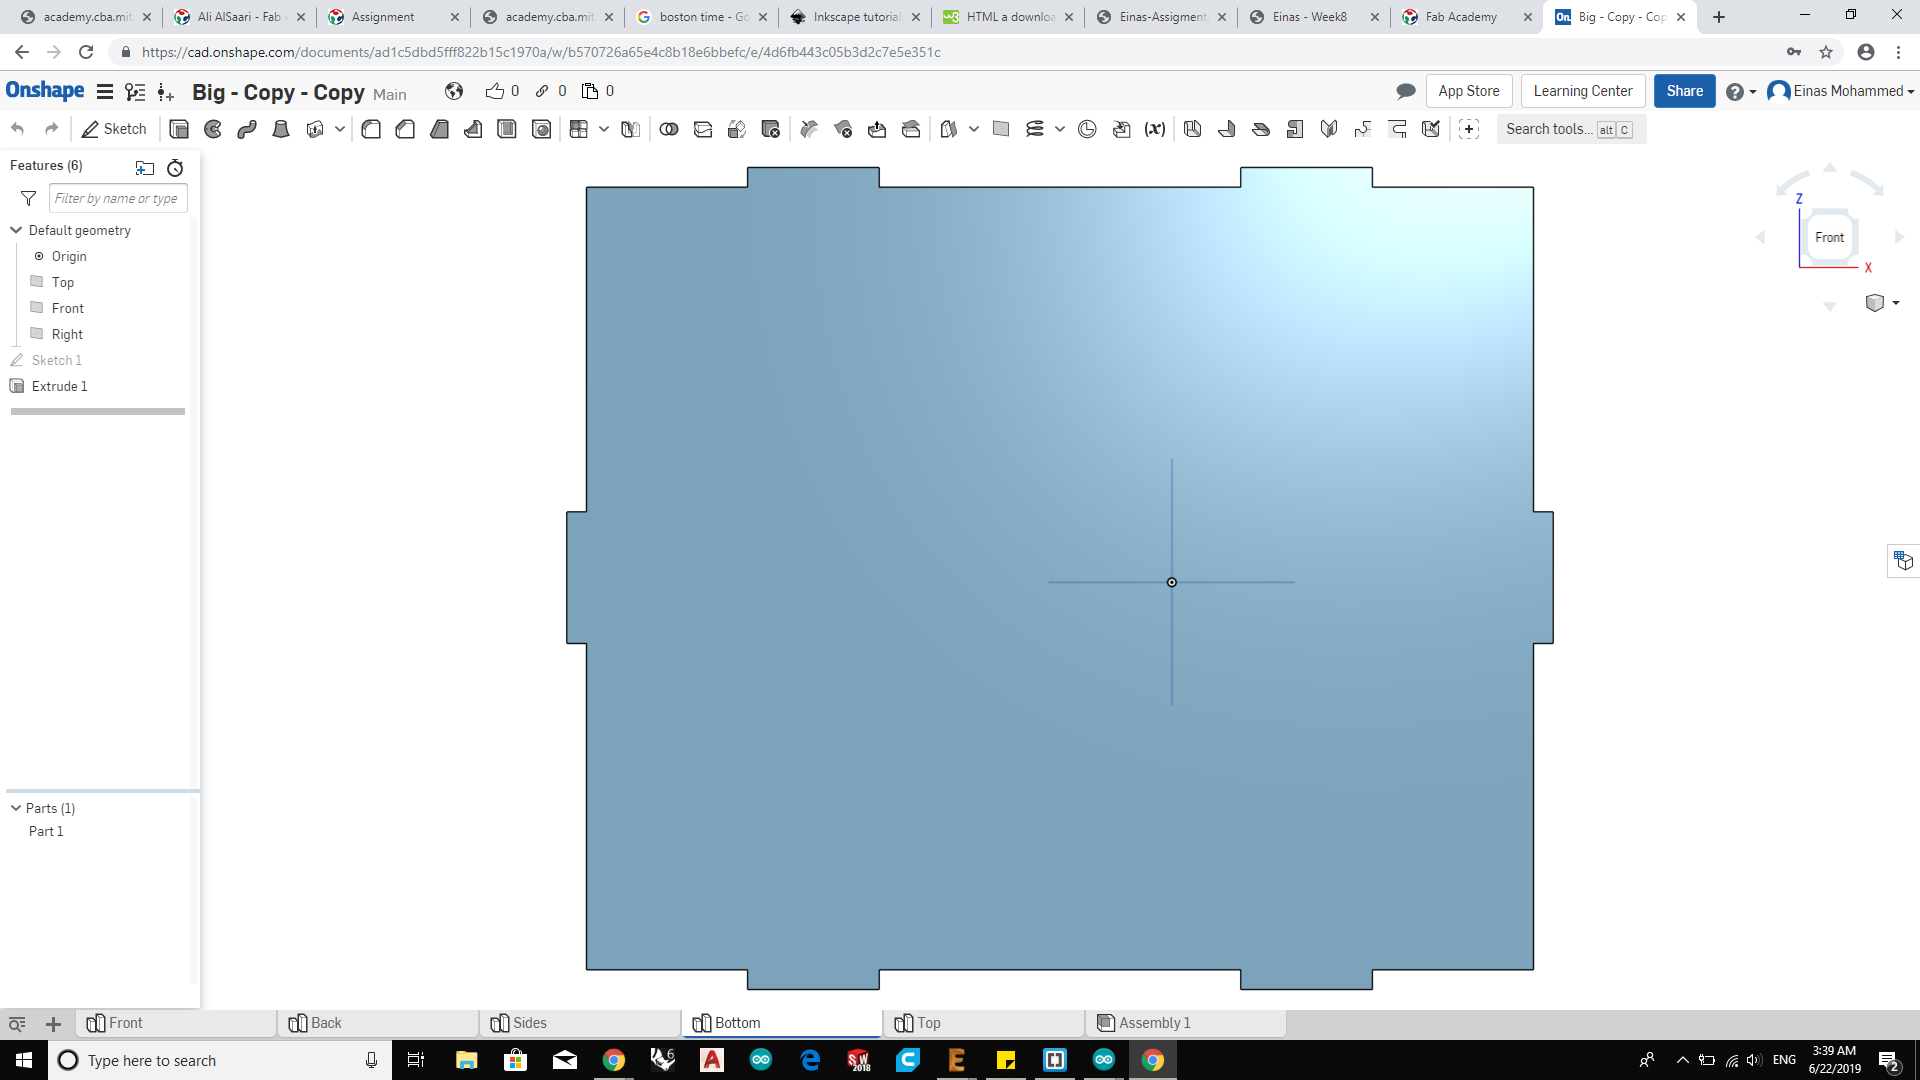Switch to the Sides tab
Viewport: 1920px width, 1080px height.
(529, 1023)
